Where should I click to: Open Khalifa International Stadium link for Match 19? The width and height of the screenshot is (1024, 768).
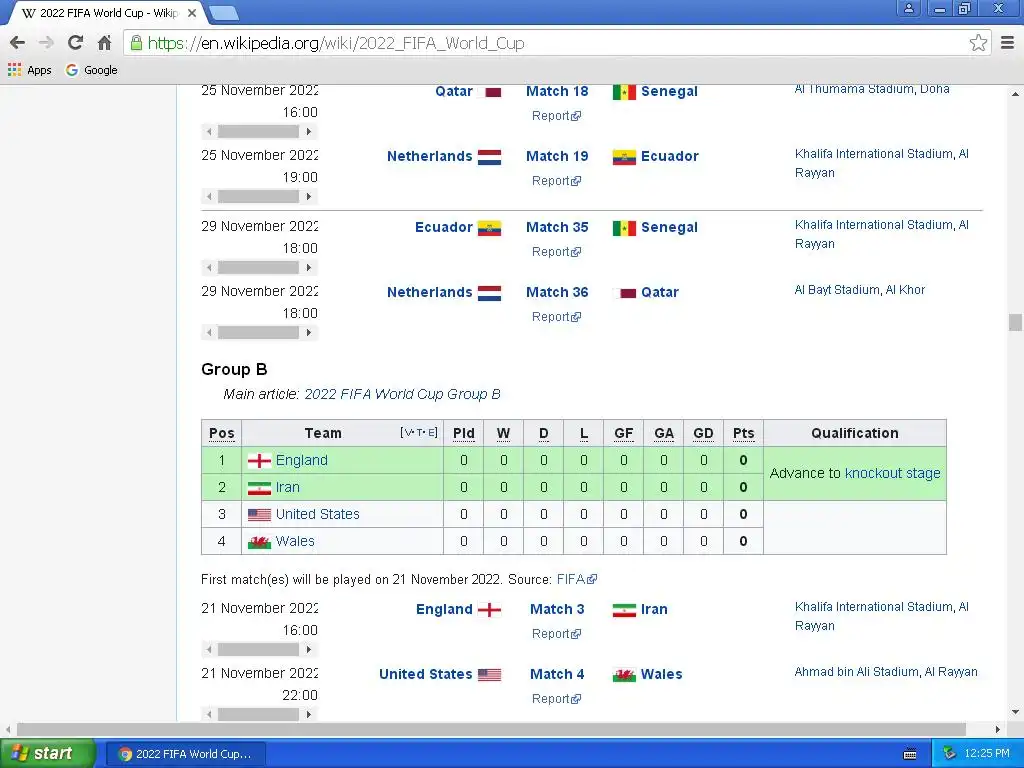pos(882,163)
